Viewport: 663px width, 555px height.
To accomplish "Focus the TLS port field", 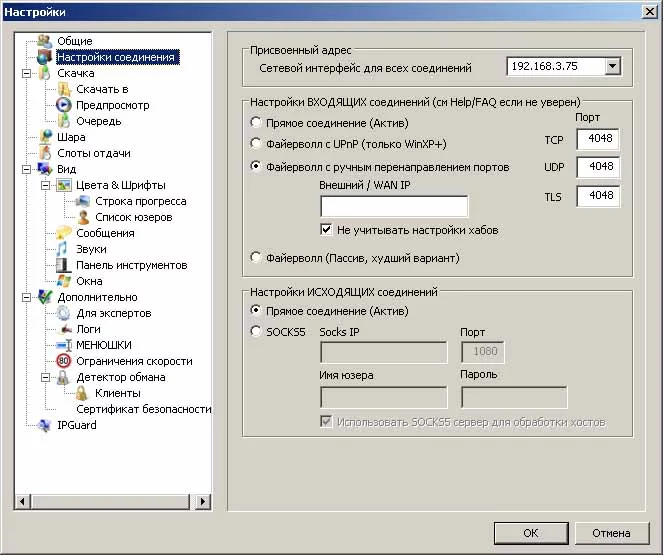I will click(x=597, y=195).
